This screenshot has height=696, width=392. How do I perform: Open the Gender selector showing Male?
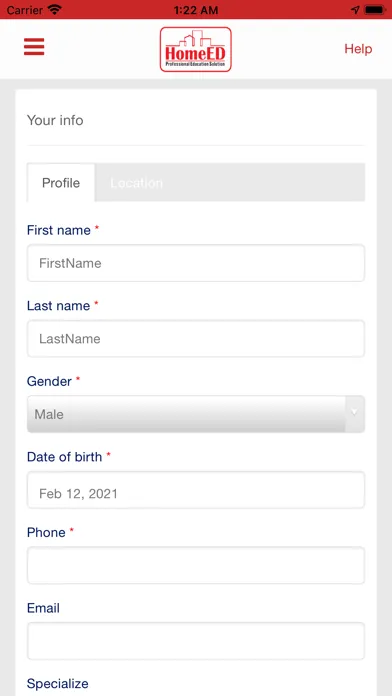196,414
